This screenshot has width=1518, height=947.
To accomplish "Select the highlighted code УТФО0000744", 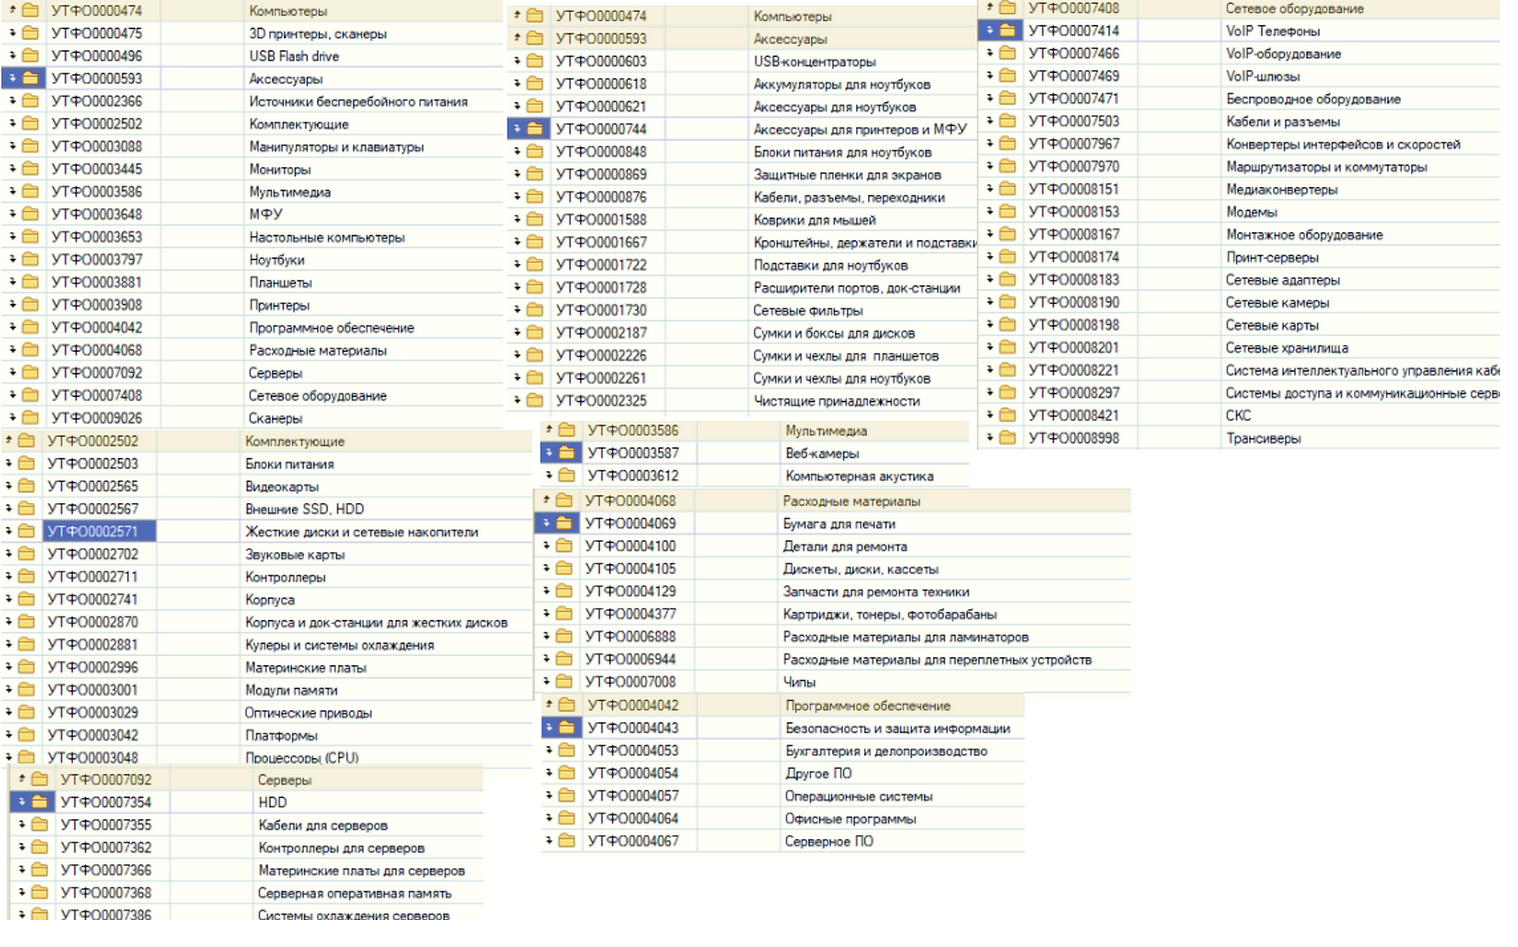I will [x=601, y=129].
